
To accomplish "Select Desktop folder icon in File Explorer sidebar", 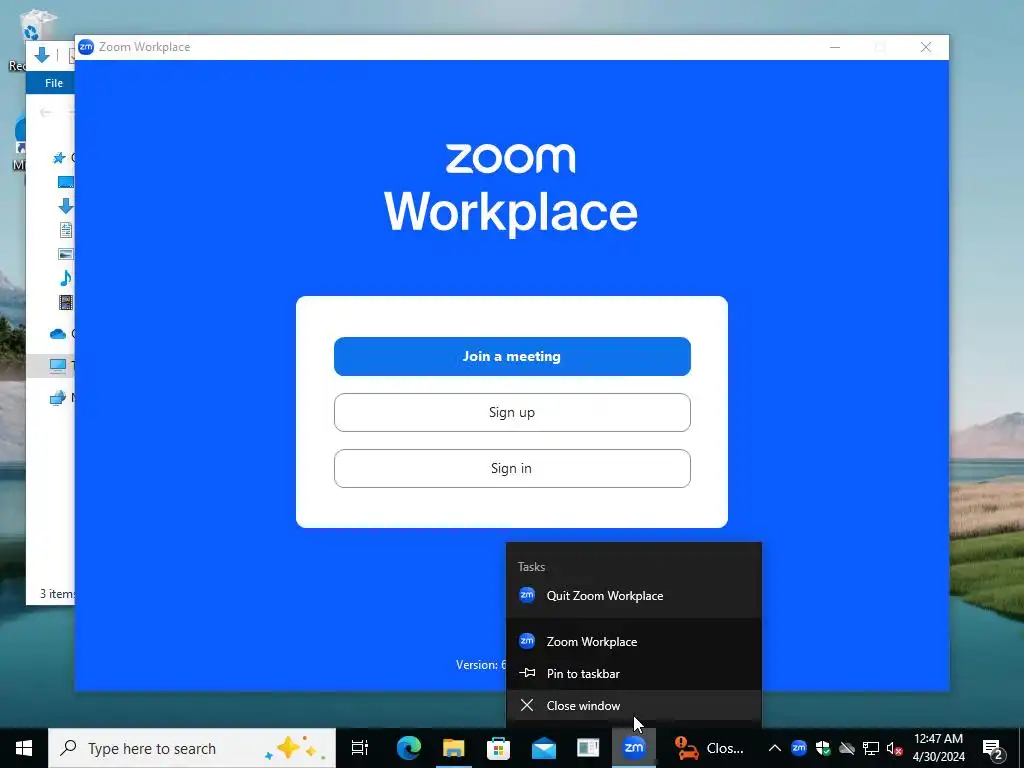I will (x=66, y=182).
